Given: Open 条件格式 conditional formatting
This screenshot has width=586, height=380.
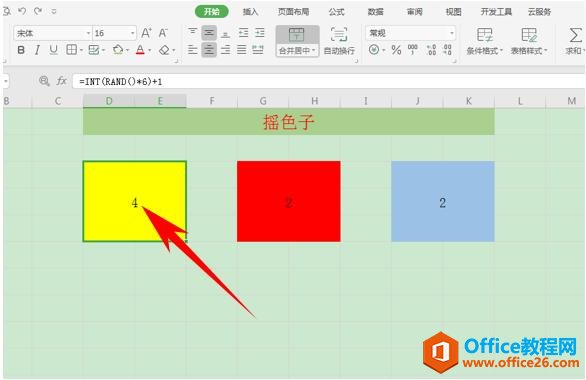Looking at the screenshot, I should pyautogui.click(x=485, y=41).
